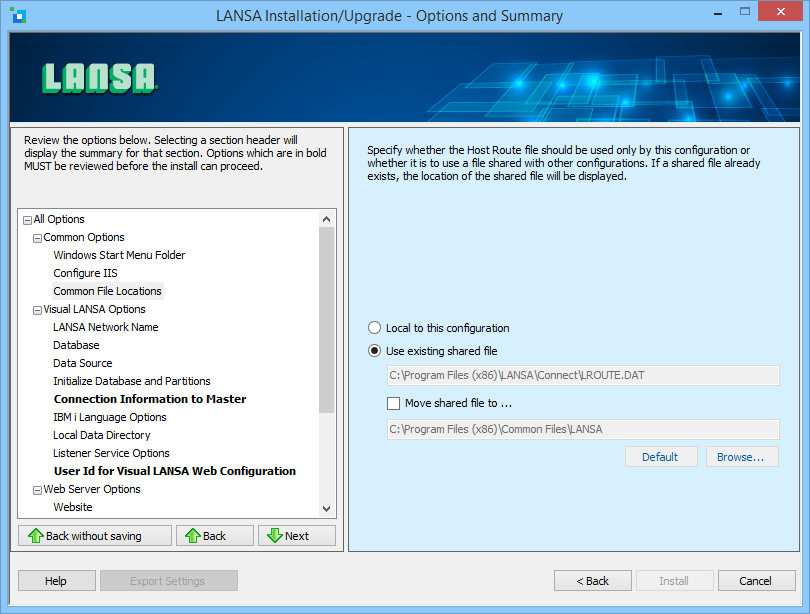Close the LANSA Installation window
The image size is (810, 614).
click(781, 11)
